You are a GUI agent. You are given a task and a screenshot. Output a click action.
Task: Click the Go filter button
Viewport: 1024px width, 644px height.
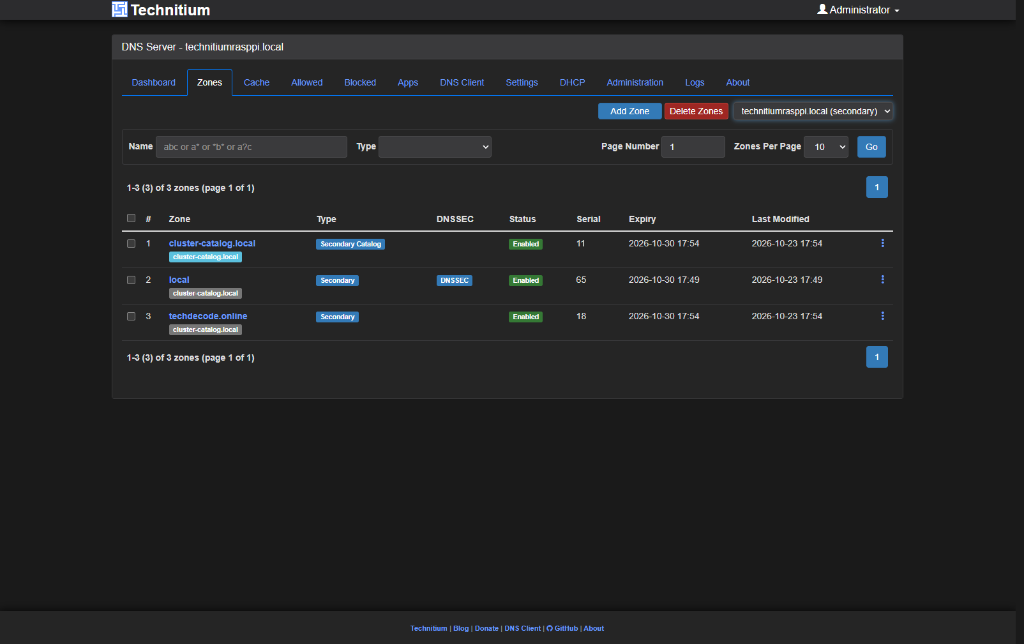pos(871,147)
